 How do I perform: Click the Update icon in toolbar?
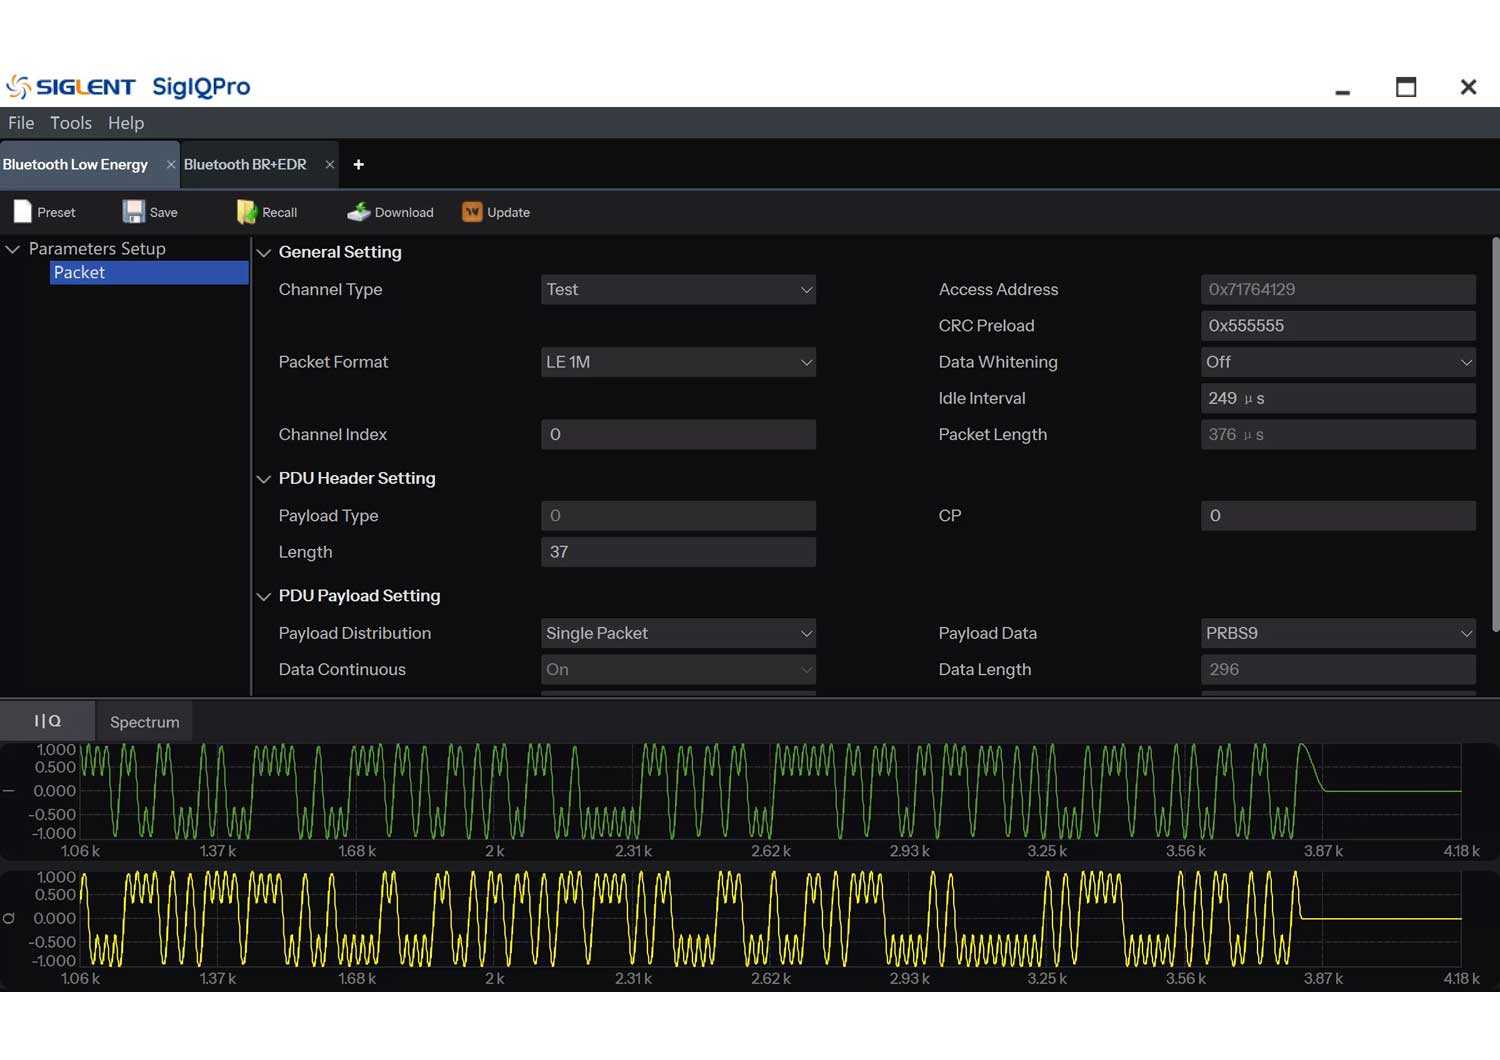[472, 212]
